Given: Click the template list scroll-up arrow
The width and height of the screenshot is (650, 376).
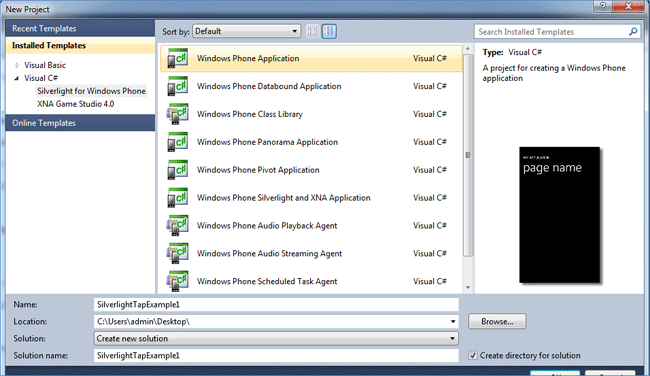Looking at the screenshot, I should (x=468, y=49).
